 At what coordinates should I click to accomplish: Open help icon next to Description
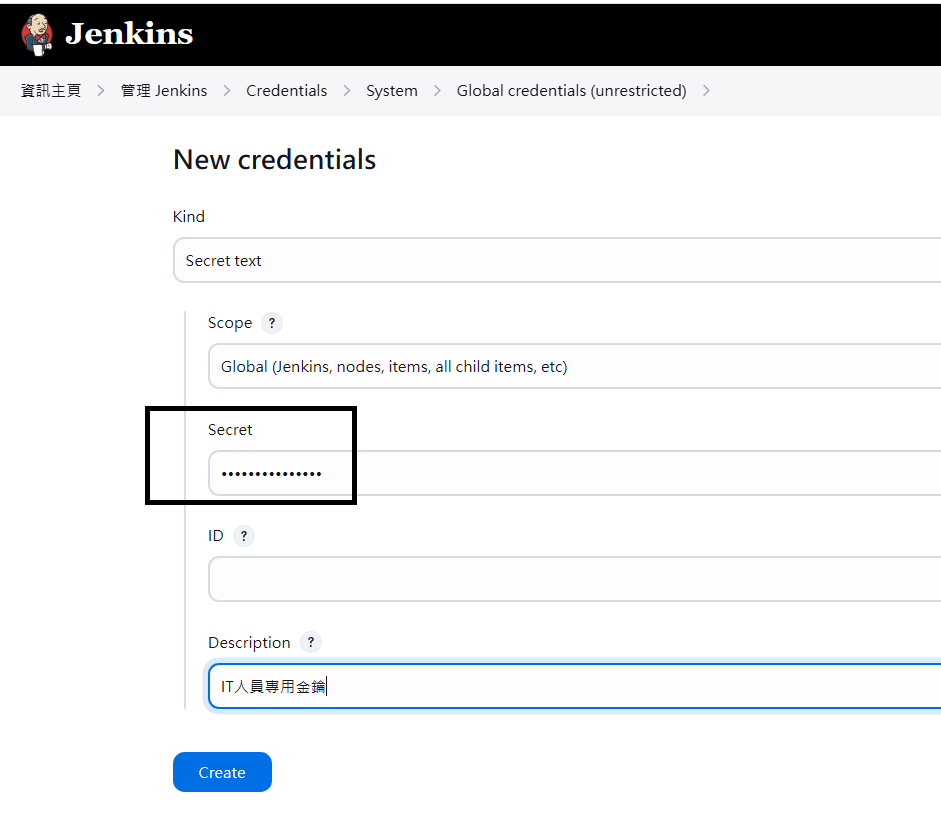click(x=311, y=642)
